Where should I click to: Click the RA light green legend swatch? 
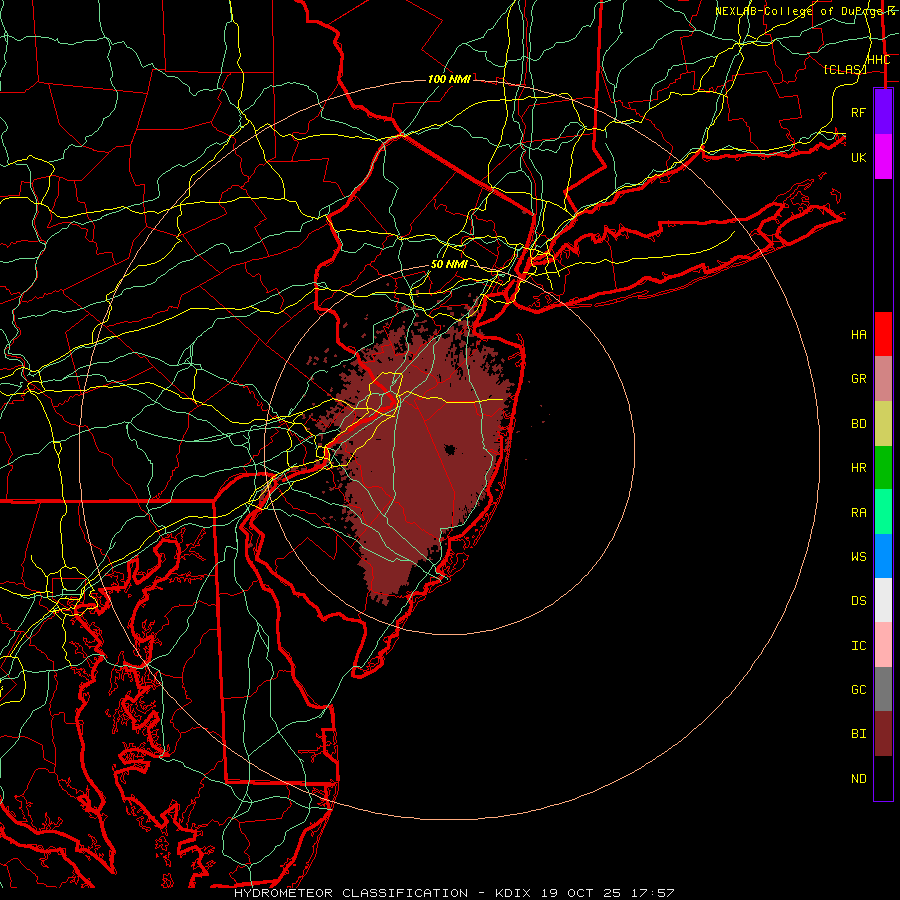tap(883, 512)
